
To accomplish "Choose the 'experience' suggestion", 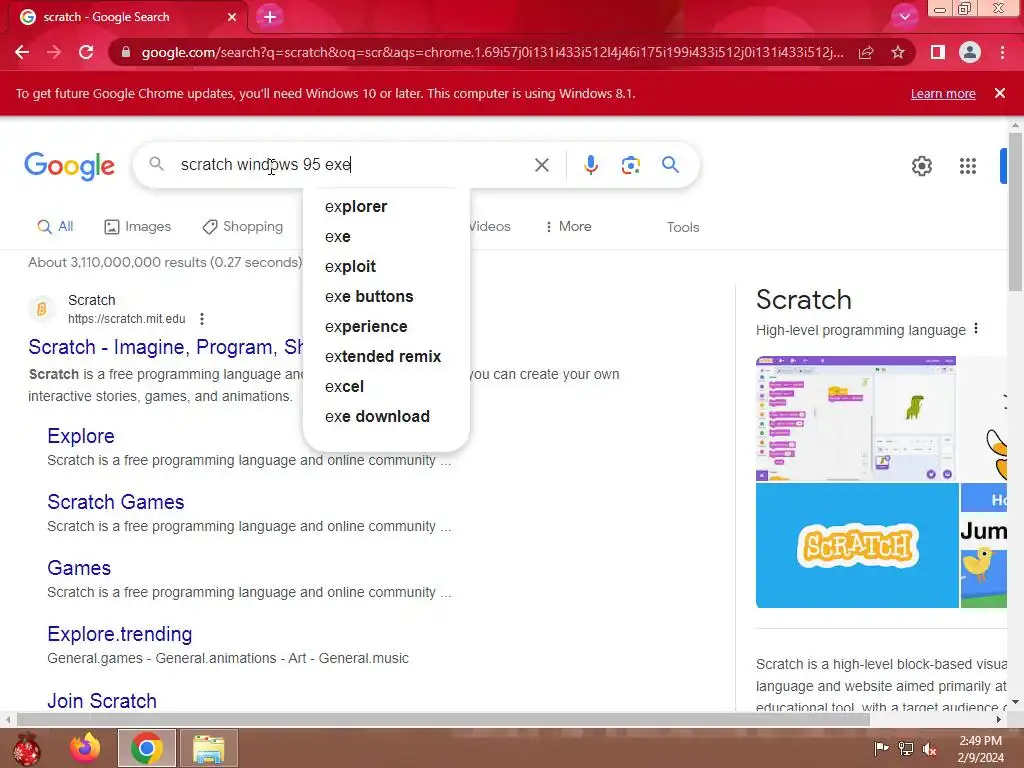I will click(386, 327).
